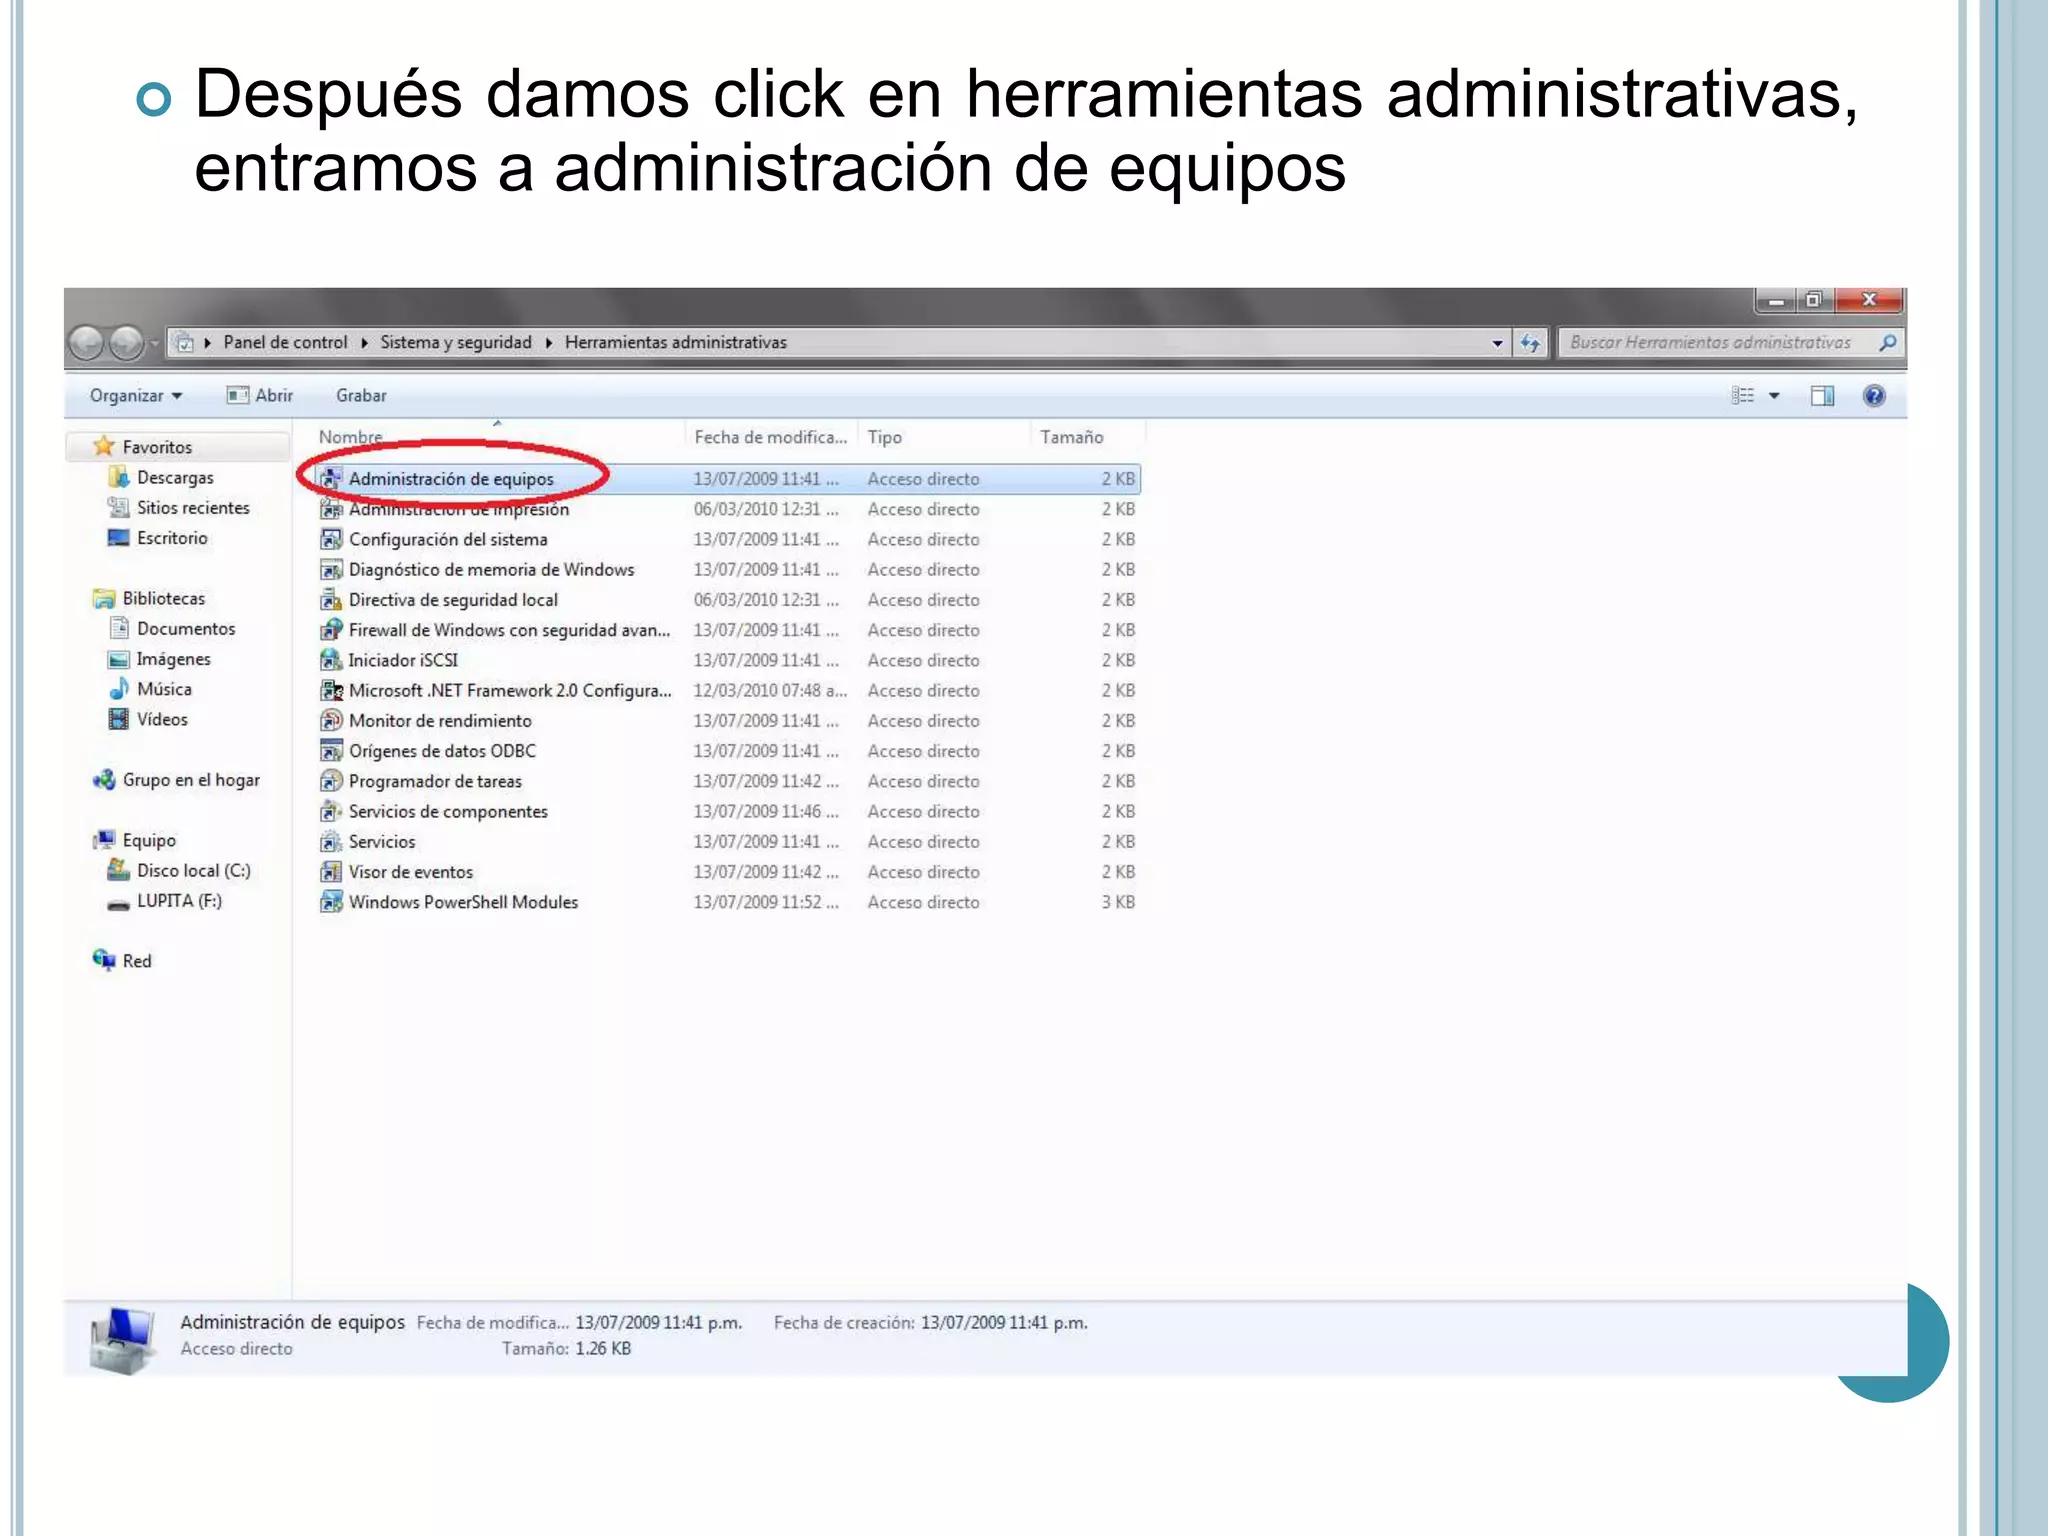This screenshot has width=2048, height=1536.
Task: Sort by the Tipo column header
Action: coord(884,437)
